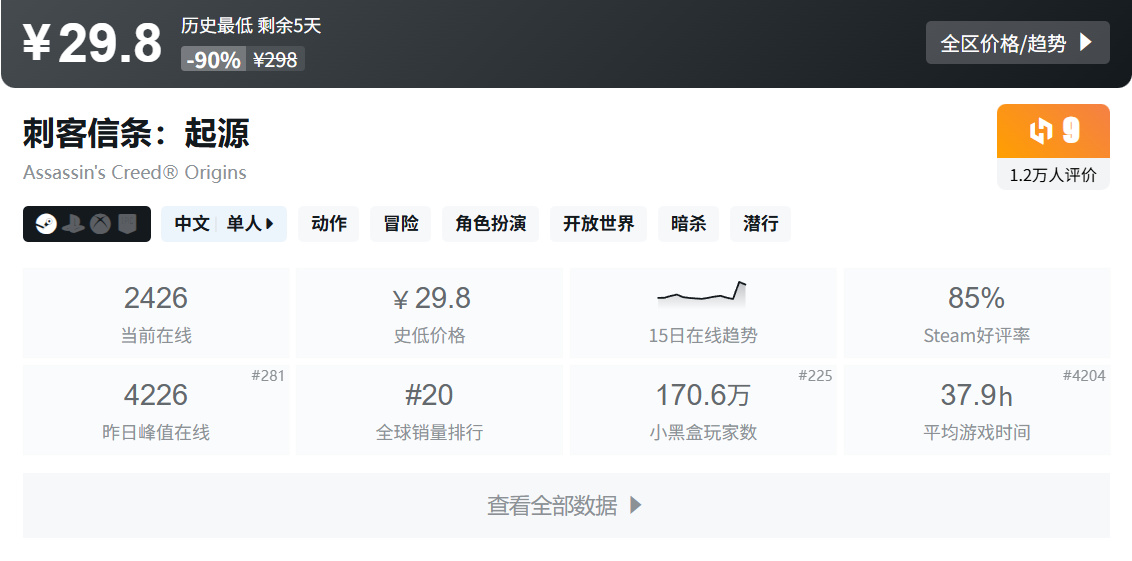Viewport: 1132px width, 561px height.
Task: Open the 潜行 genre tag
Action: 760,224
